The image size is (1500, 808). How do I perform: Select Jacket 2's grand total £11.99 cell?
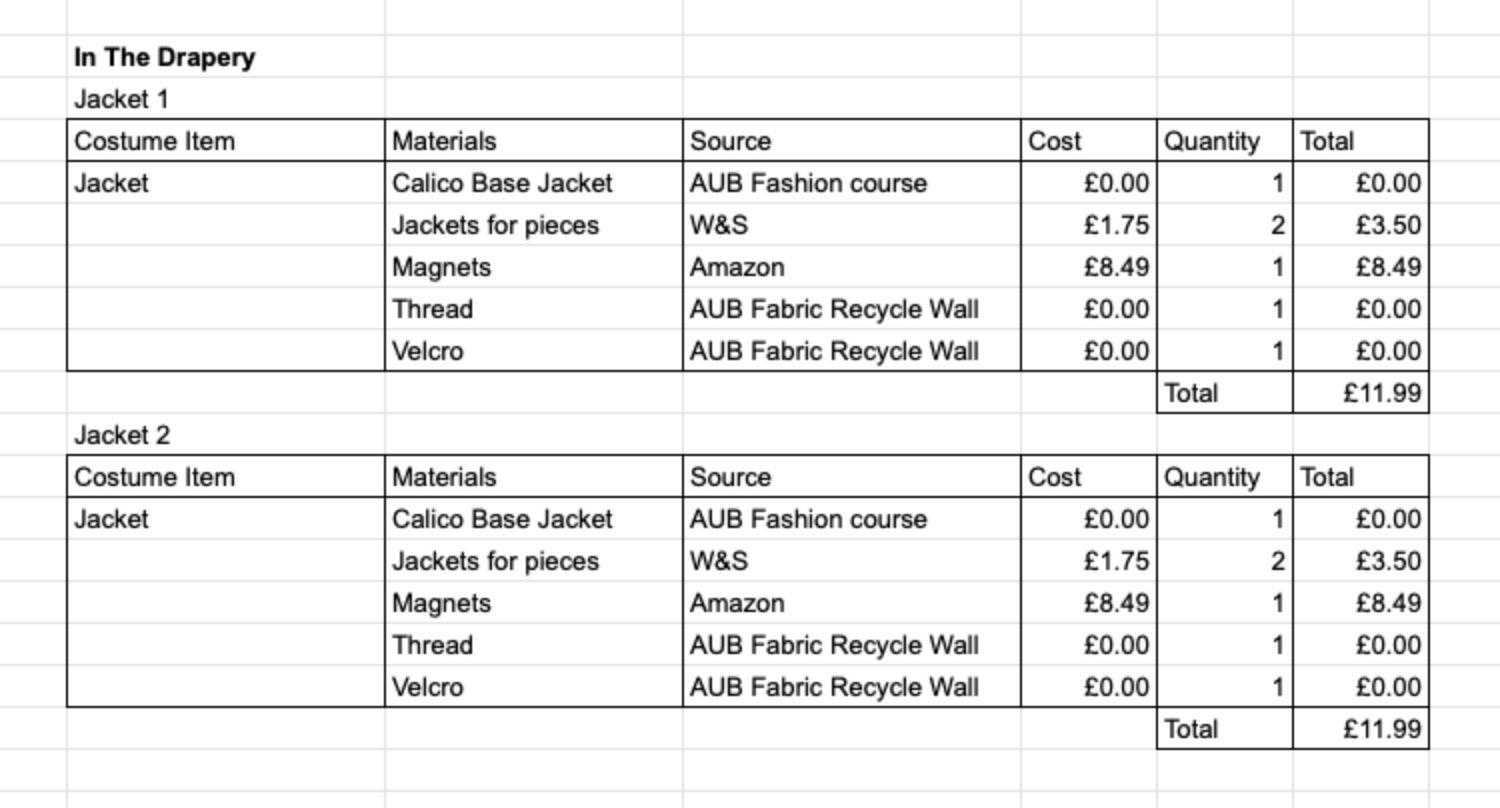[1382, 729]
